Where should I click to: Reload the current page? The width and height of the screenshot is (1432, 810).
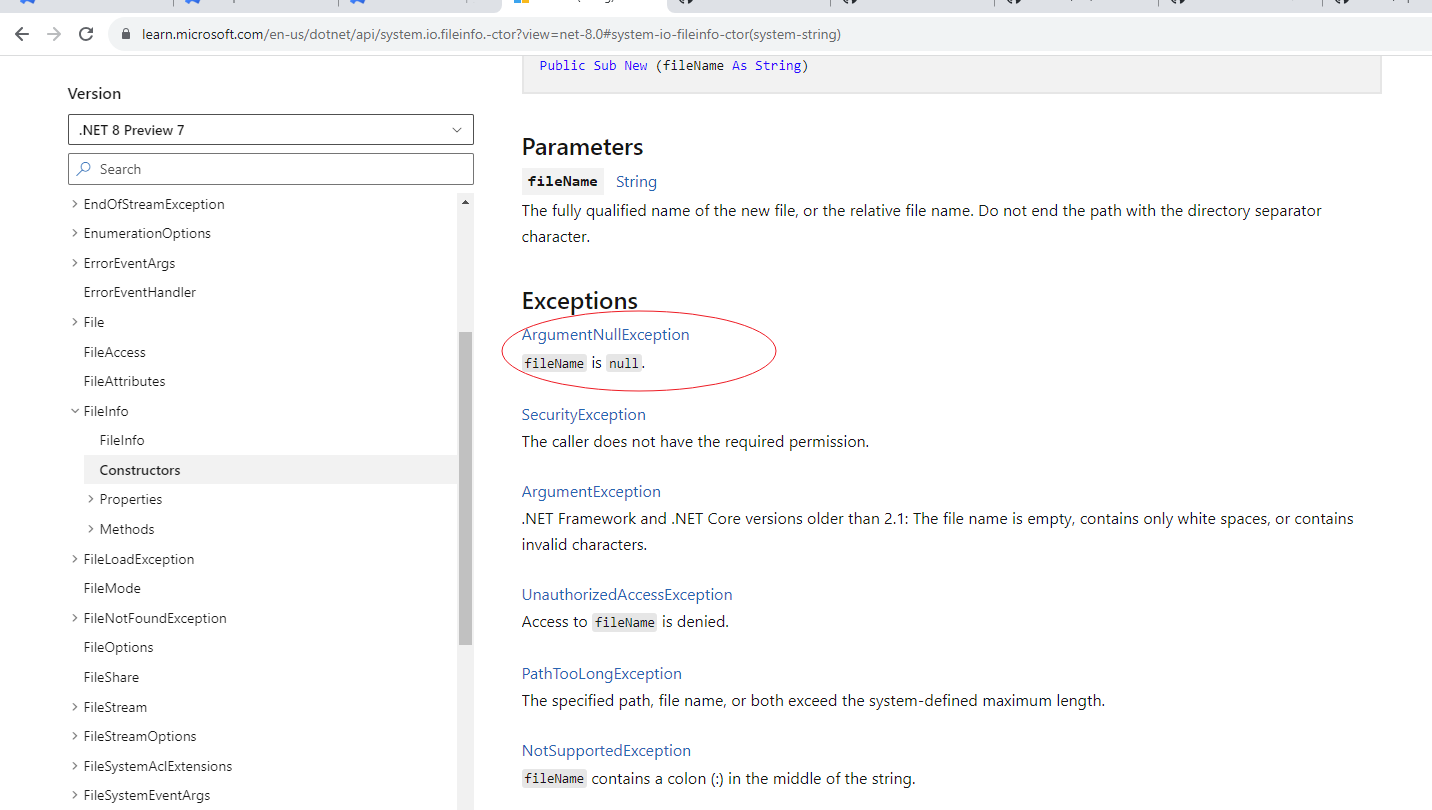click(x=86, y=33)
